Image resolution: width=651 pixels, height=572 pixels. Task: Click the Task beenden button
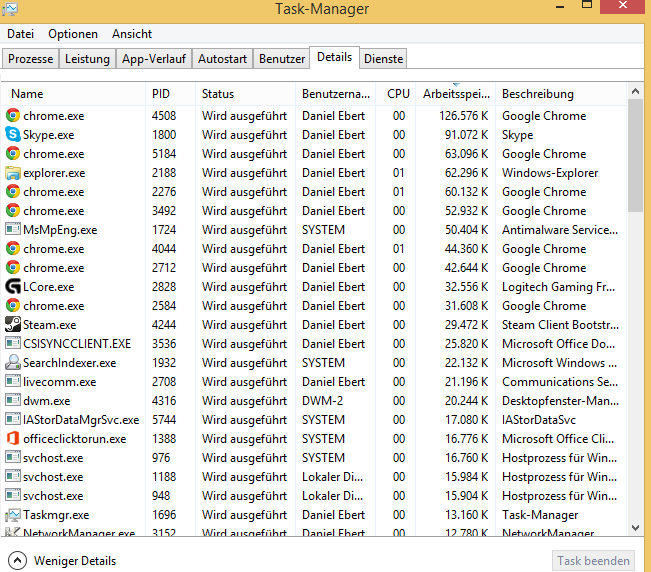(x=593, y=561)
